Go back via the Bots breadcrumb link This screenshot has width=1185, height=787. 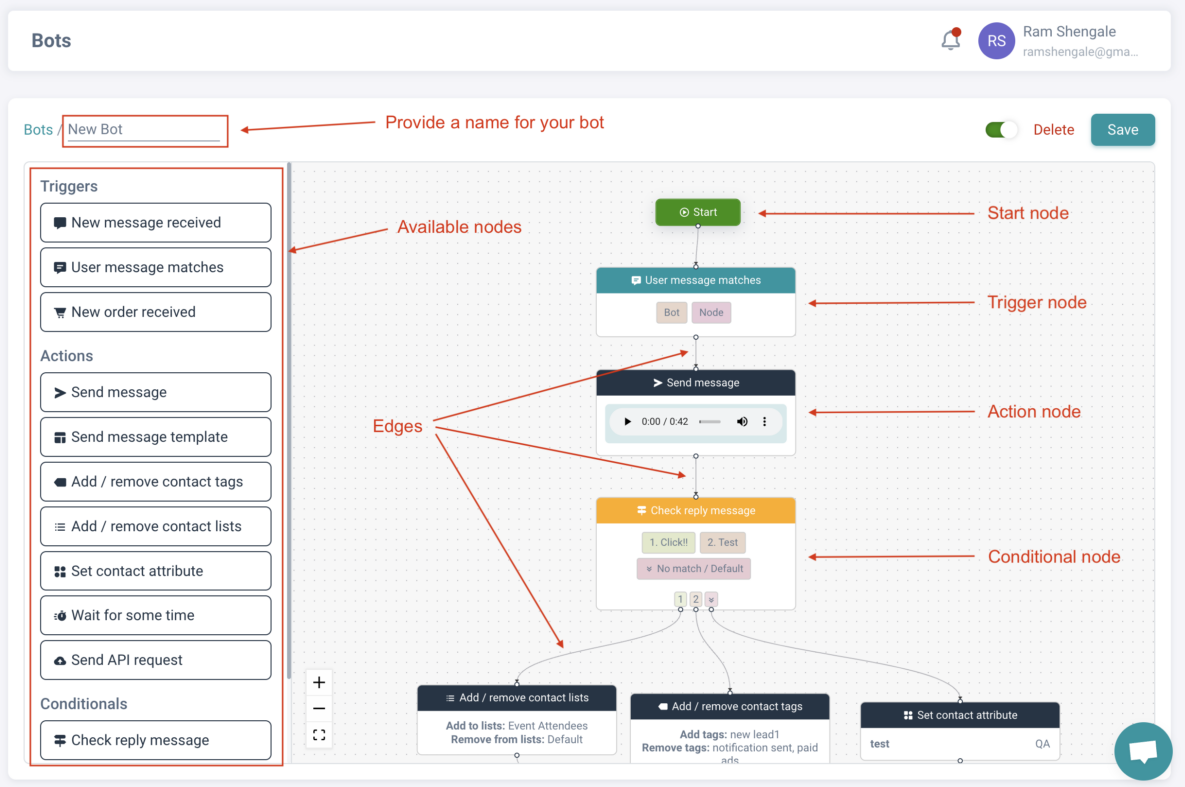[x=38, y=130]
